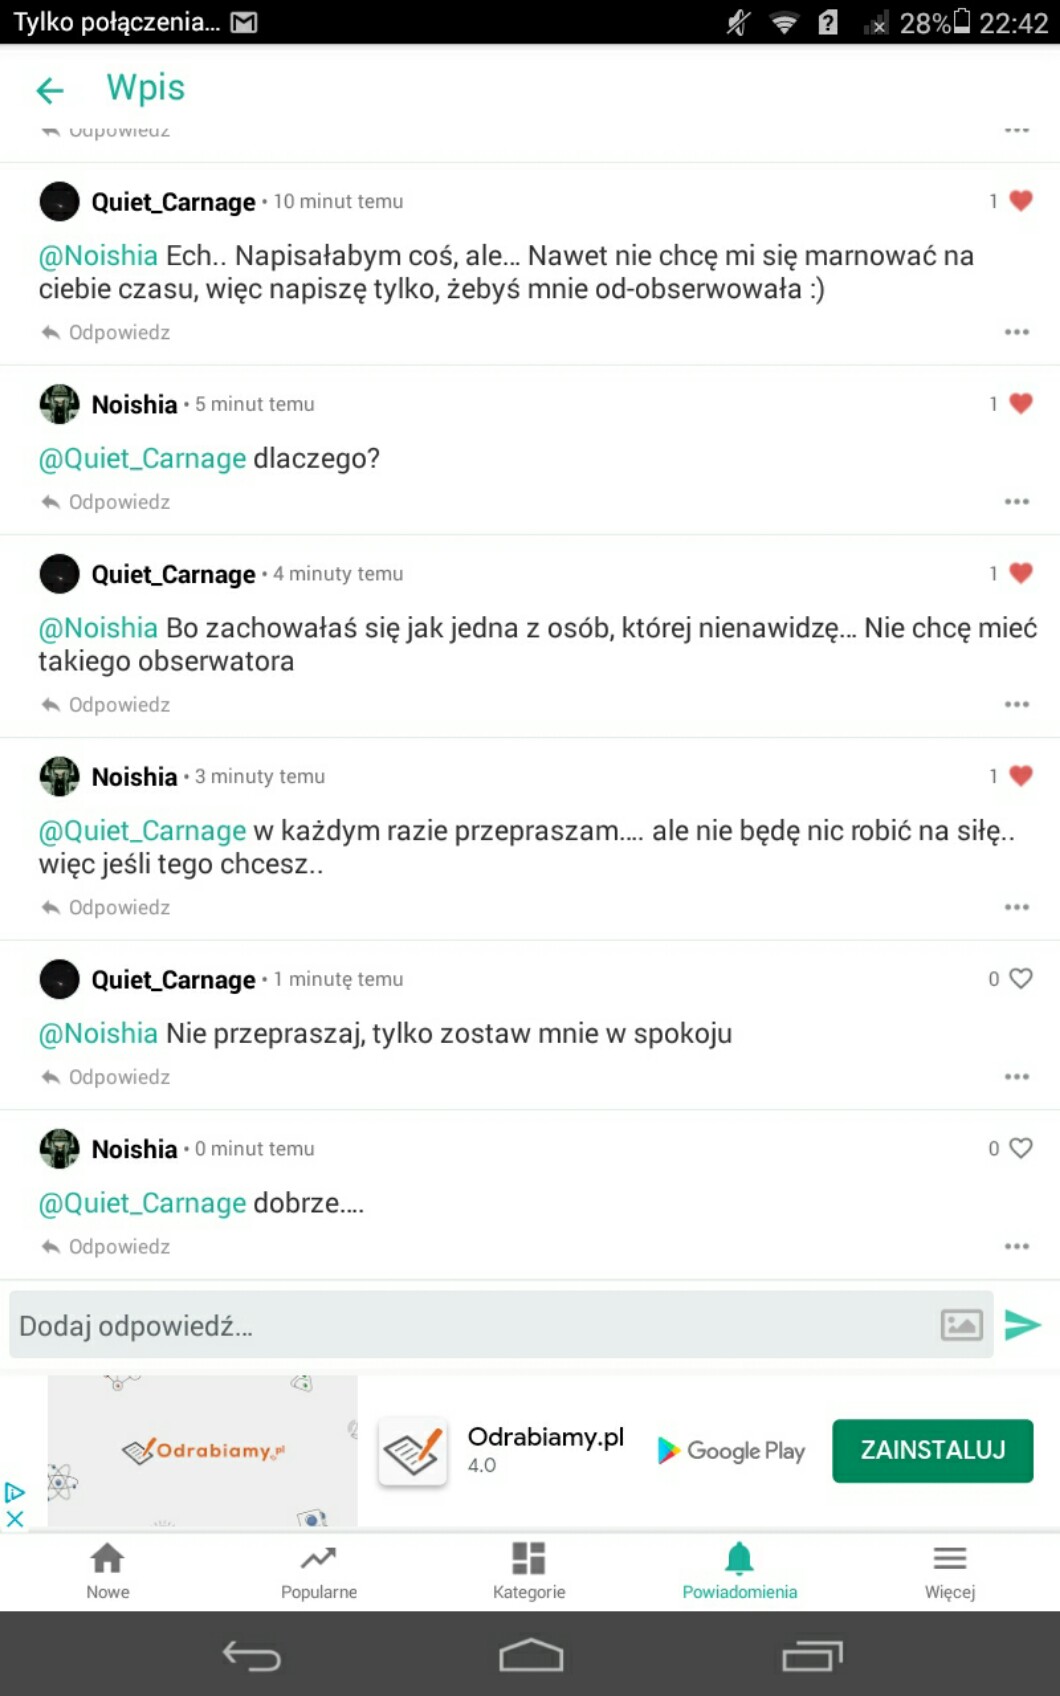This screenshot has width=1060, height=1696.
Task: Tap the back arrow next to Wpis
Action: [49, 90]
